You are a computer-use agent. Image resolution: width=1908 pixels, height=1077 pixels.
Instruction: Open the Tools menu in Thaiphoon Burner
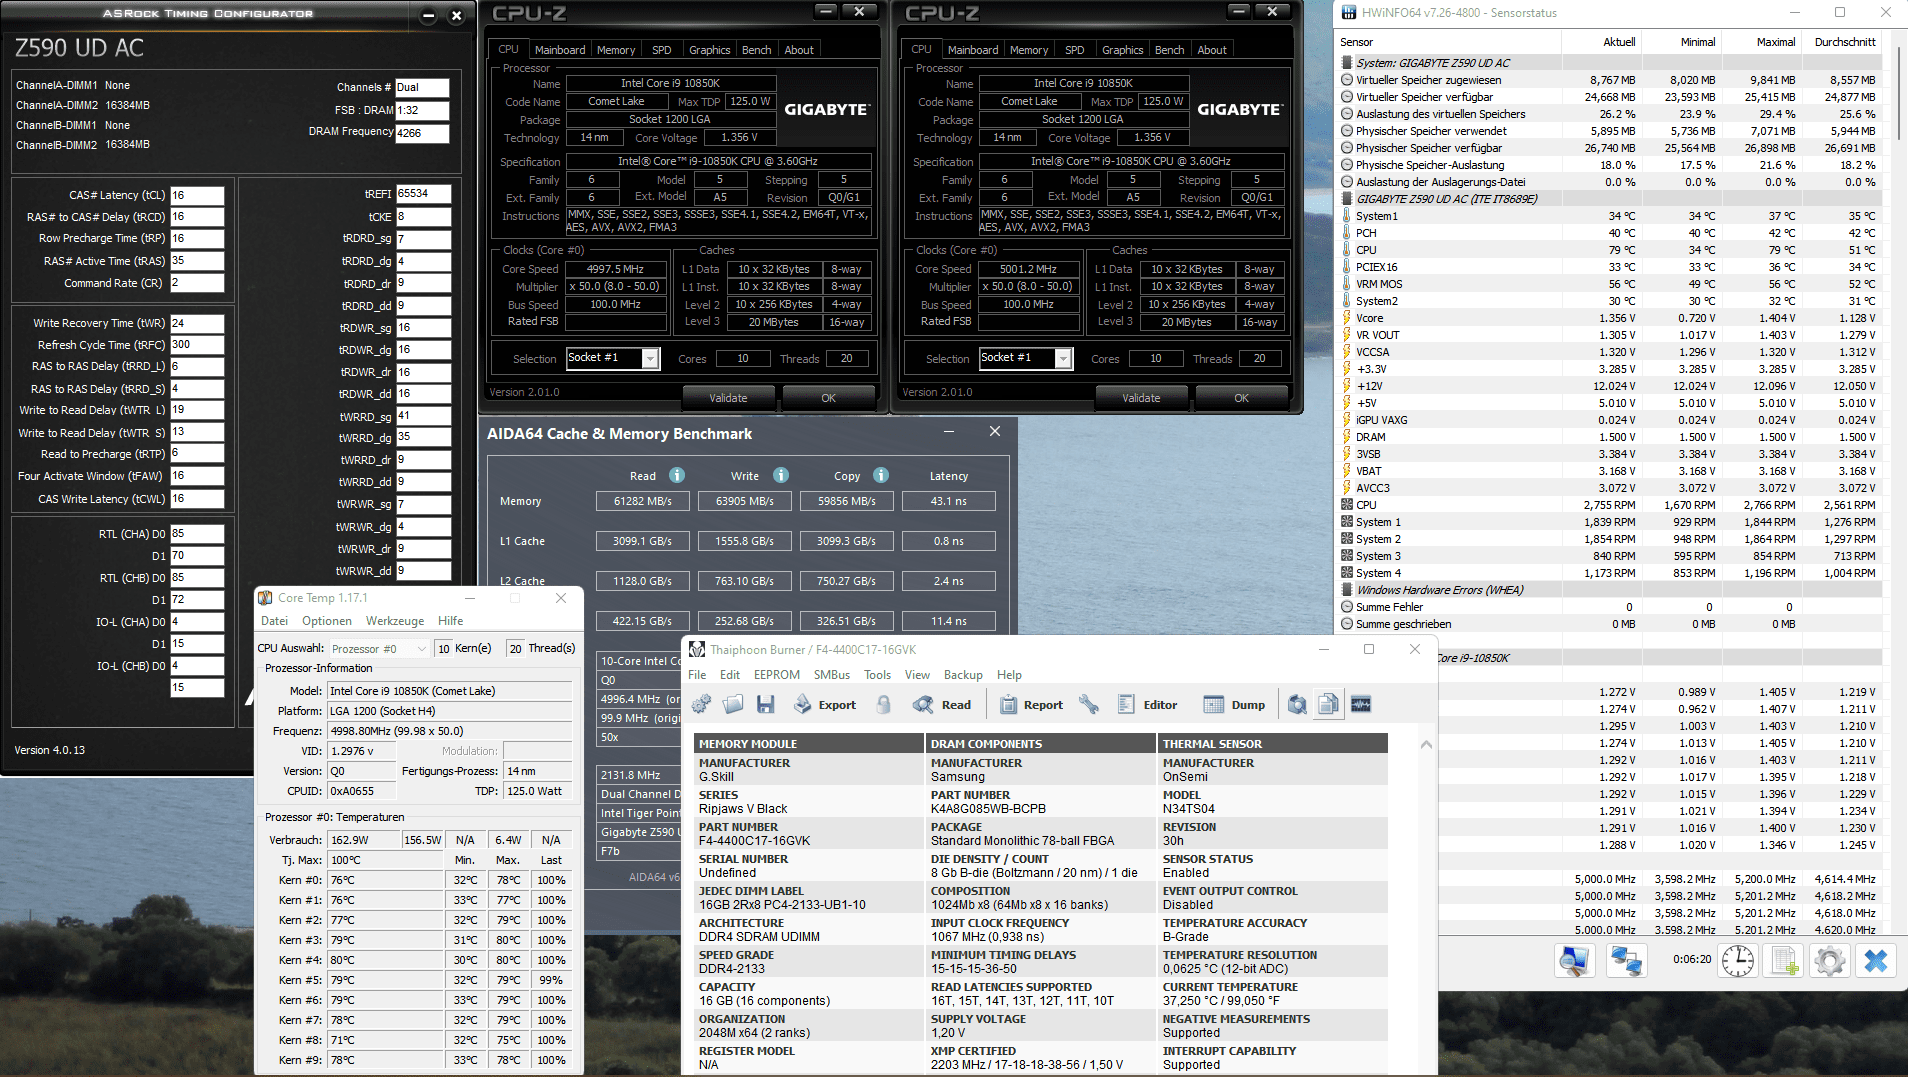877,674
